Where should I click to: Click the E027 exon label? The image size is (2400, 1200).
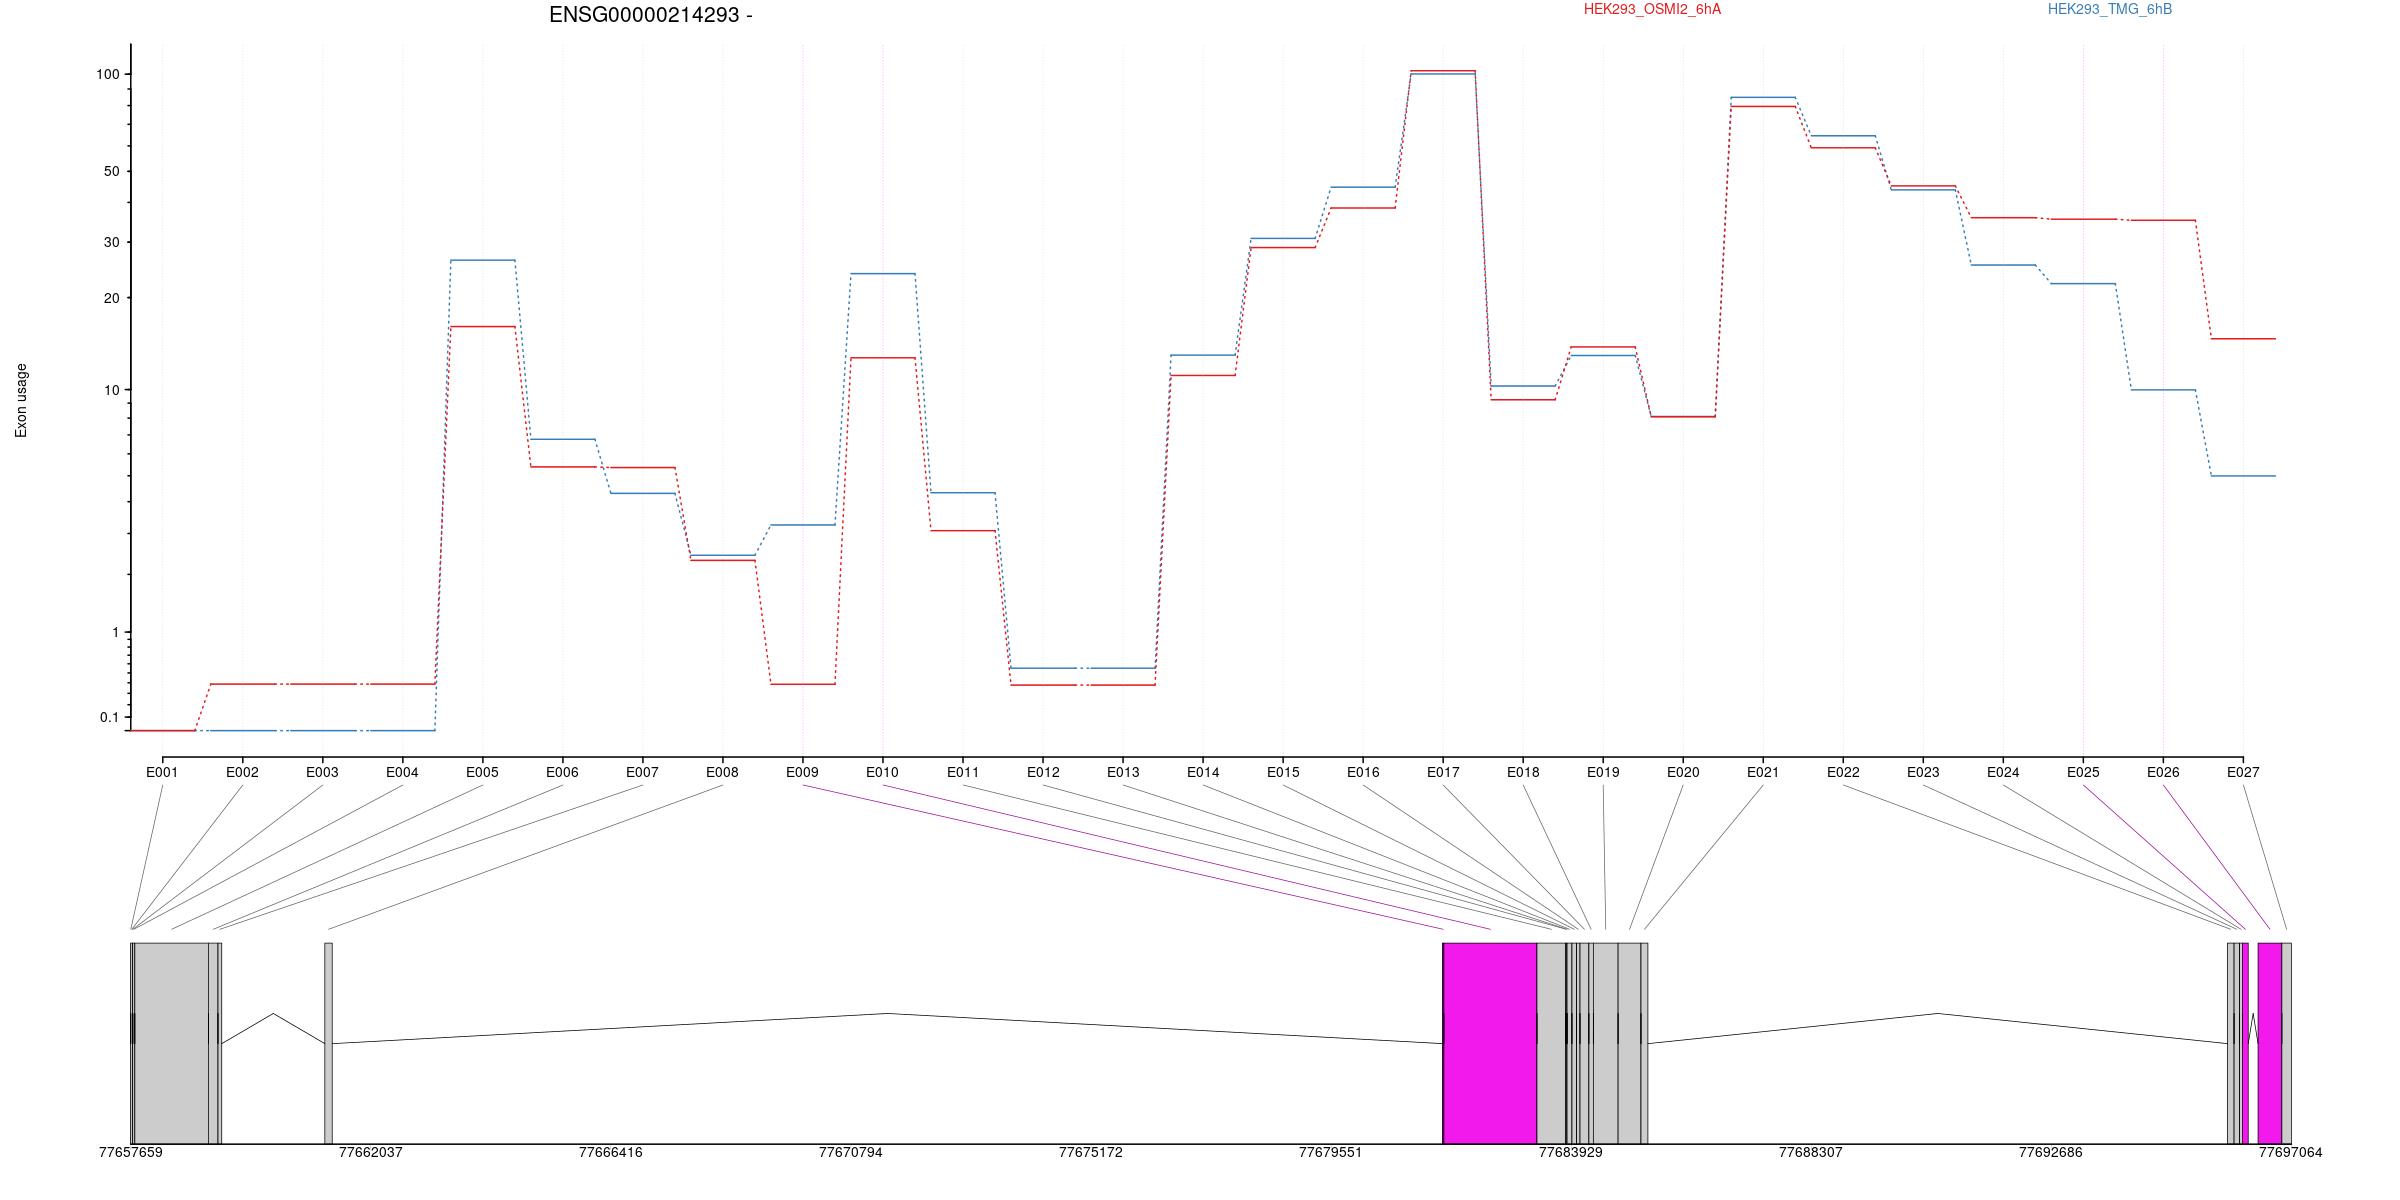pyautogui.click(x=2243, y=772)
